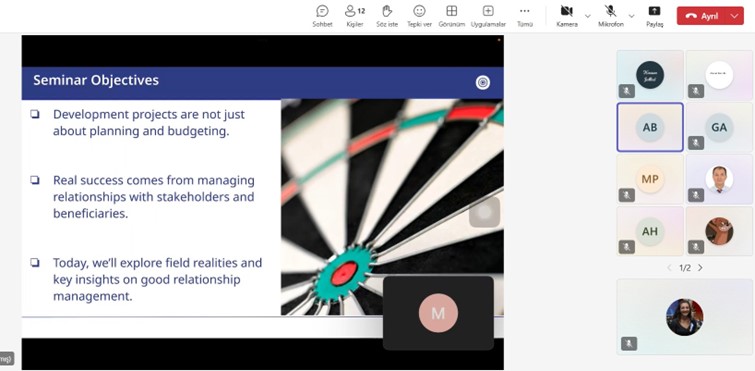The height and width of the screenshot is (371, 755).
Task: Select the AB participant tile
Action: (x=650, y=127)
